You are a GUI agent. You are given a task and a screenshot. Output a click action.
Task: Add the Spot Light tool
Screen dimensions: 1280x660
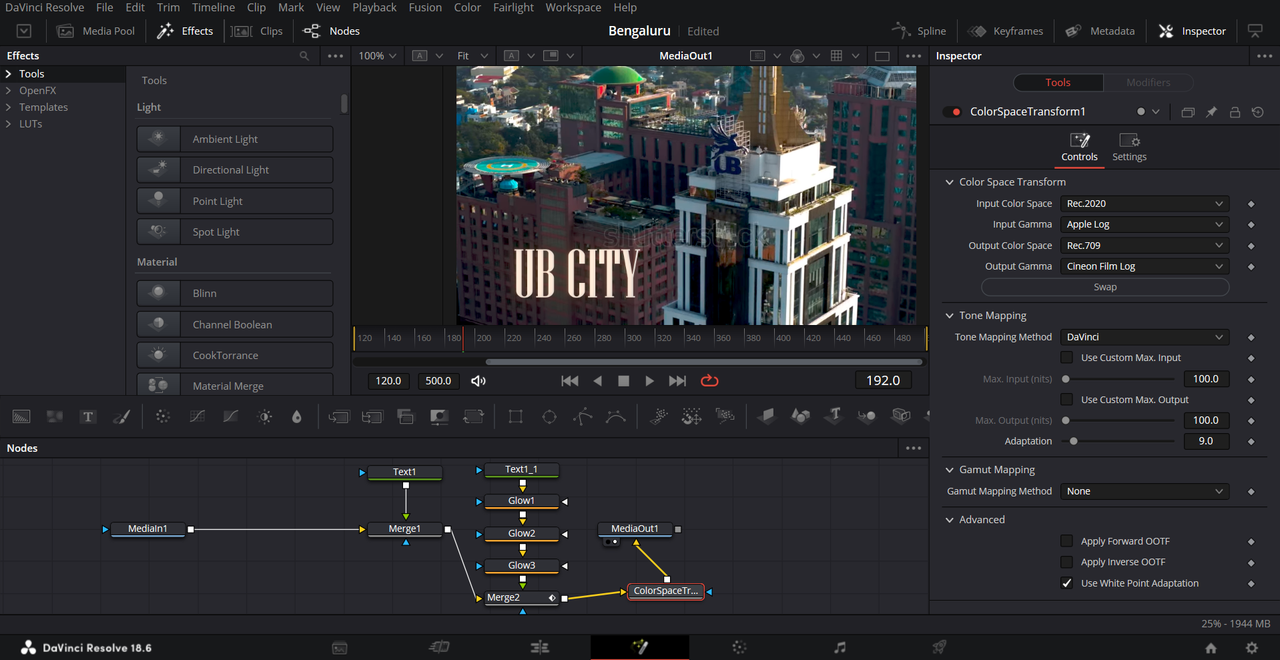coord(234,232)
